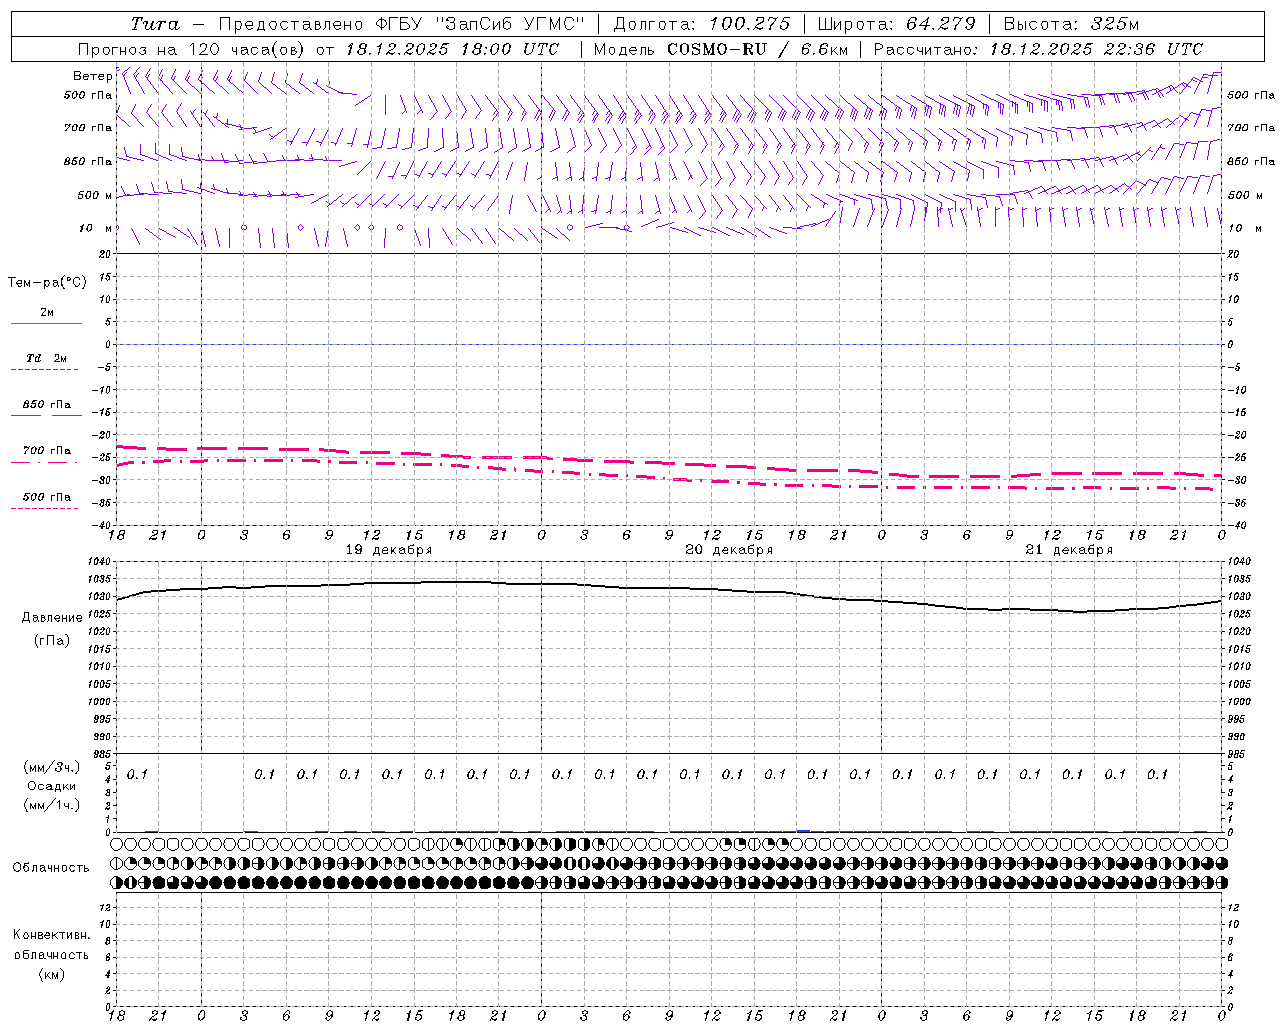1280x1024 pixels.
Task: Click the "Высота: 325м" header entry
Action: [x=1070, y=24]
